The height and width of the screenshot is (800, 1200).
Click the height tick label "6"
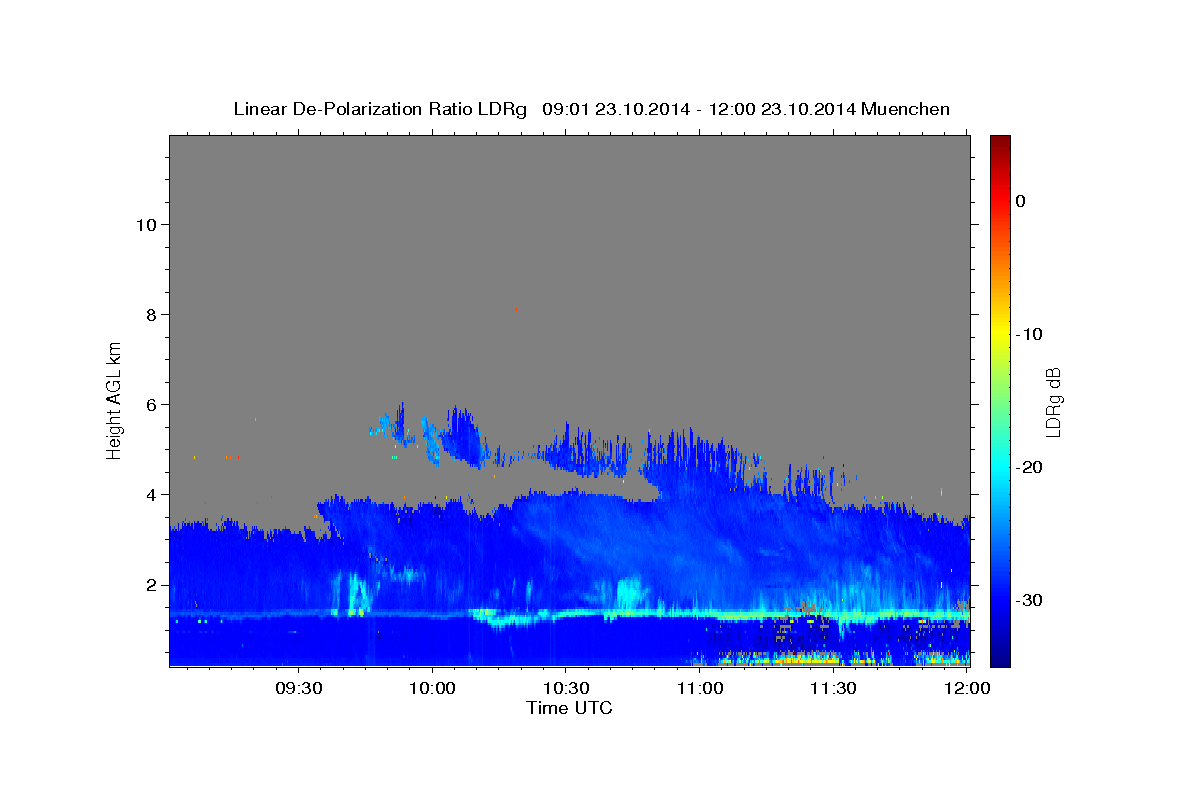click(x=150, y=404)
